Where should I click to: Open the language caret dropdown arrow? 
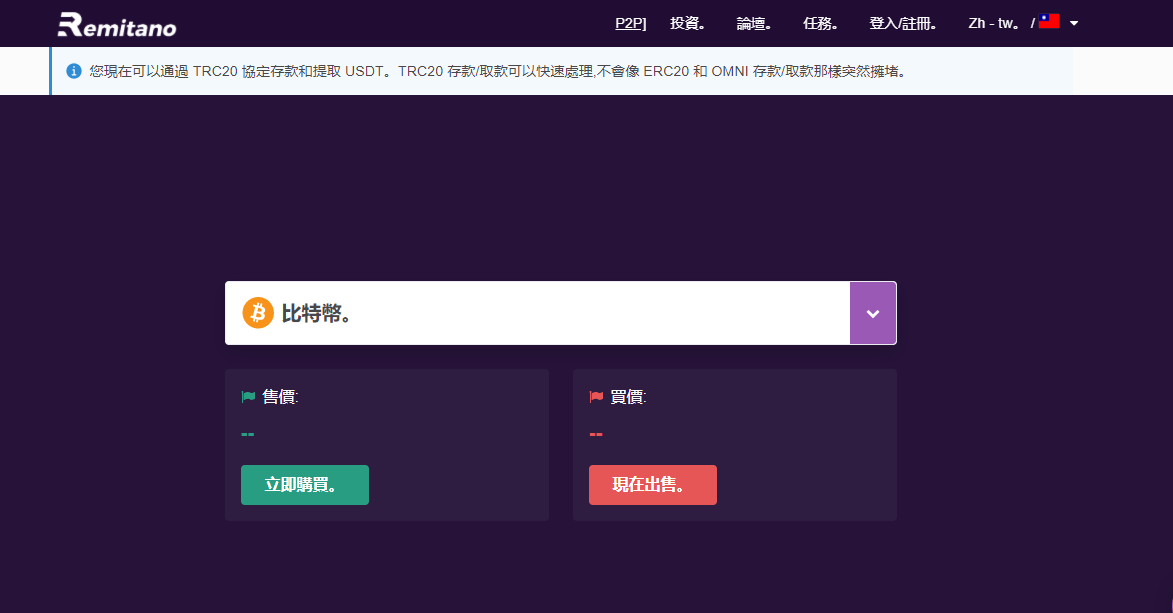tap(1074, 23)
